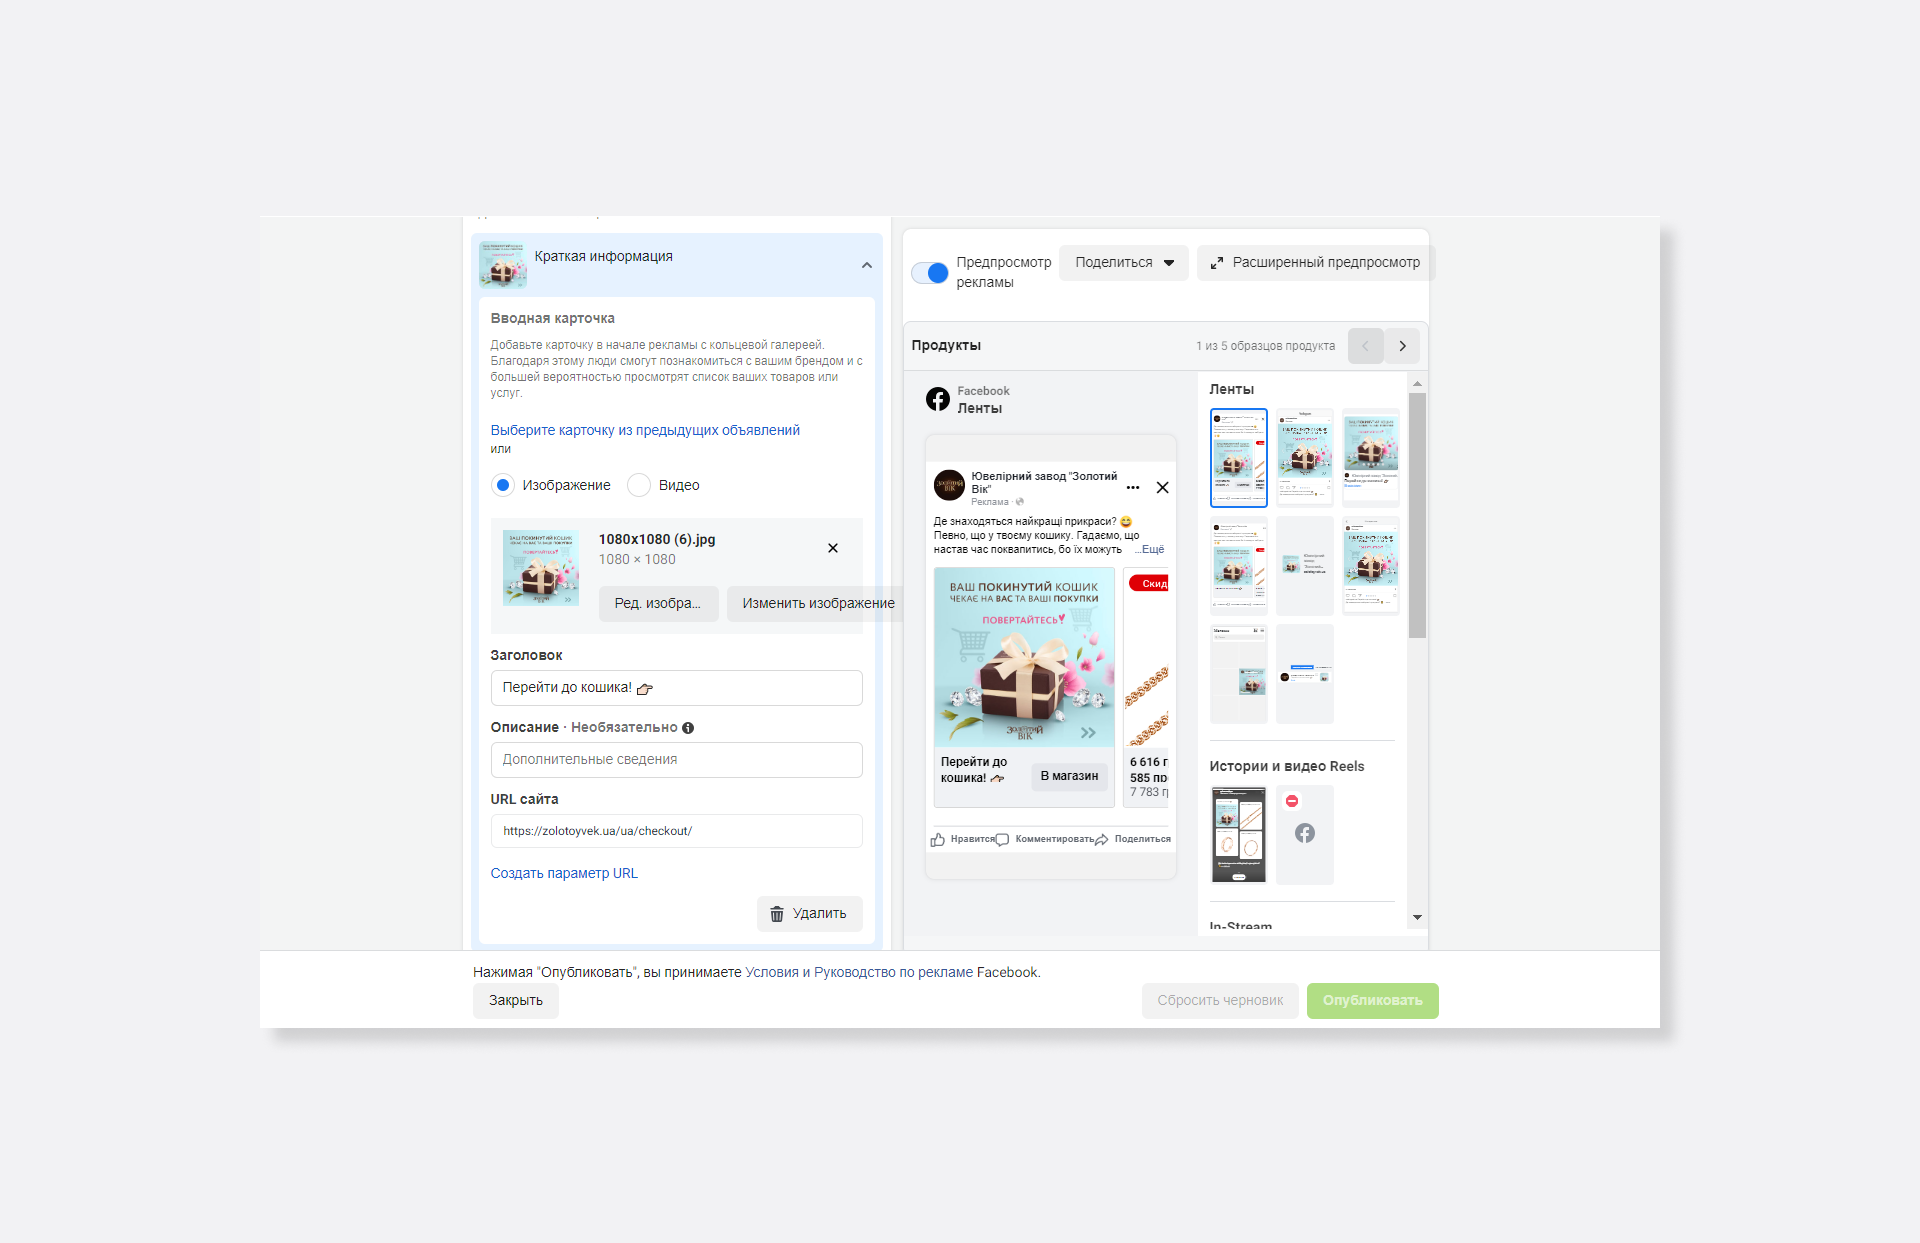This screenshot has height=1243, width=1920.
Task: Click the Заголовок text field
Action: pos(676,688)
